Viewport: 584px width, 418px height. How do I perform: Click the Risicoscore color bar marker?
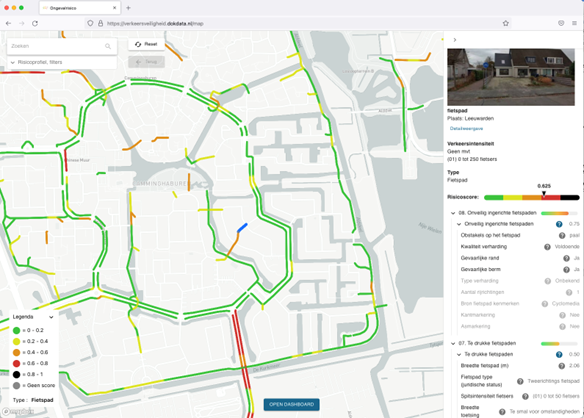pos(544,194)
